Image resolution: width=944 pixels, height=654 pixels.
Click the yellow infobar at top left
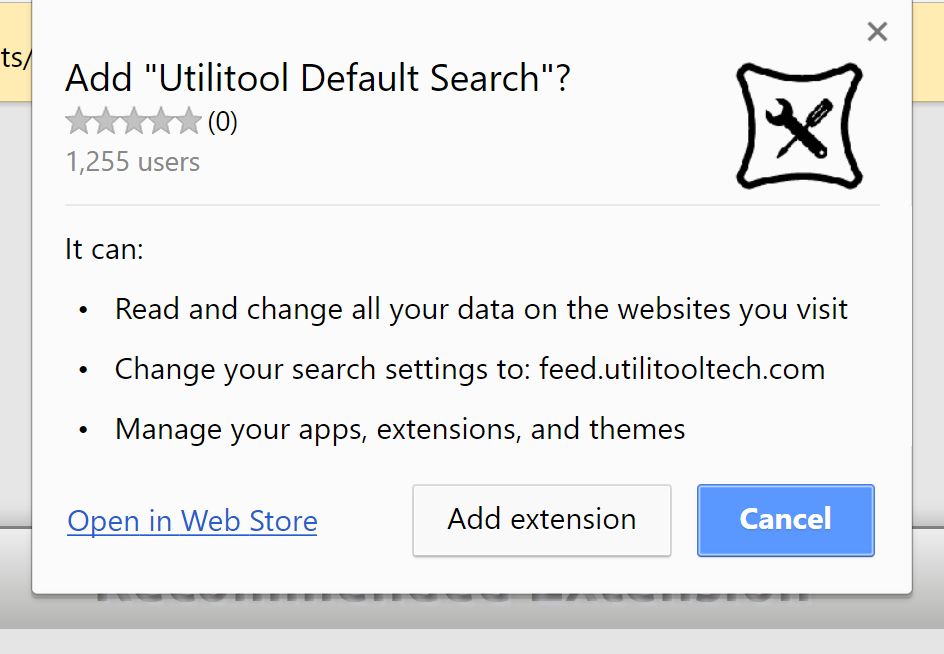14,60
